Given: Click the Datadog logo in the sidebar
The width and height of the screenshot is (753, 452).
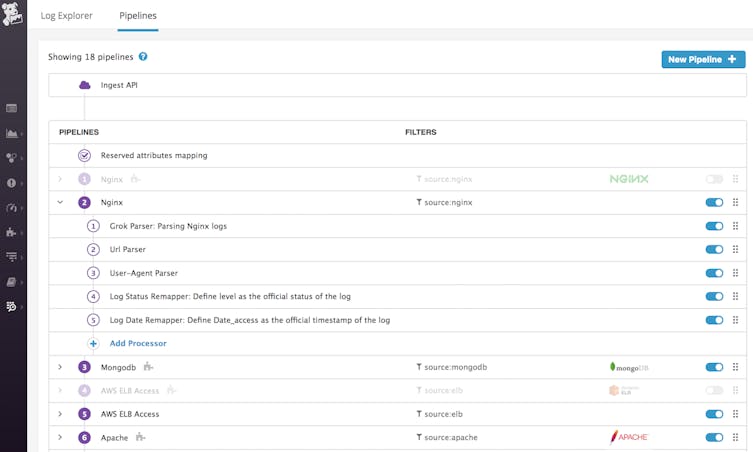Looking at the screenshot, I should point(13,16).
